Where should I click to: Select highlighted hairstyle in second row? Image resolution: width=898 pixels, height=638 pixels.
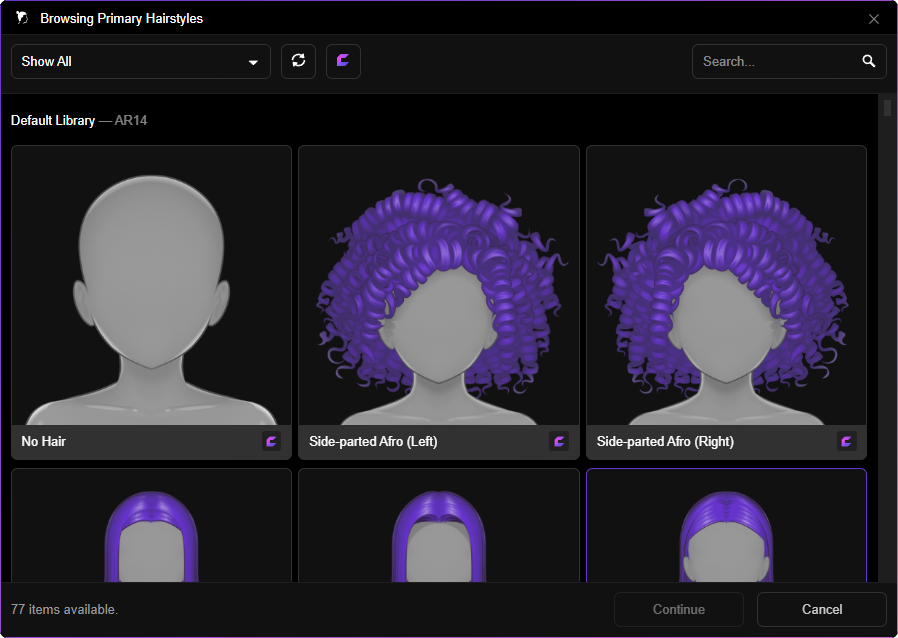(726, 526)
